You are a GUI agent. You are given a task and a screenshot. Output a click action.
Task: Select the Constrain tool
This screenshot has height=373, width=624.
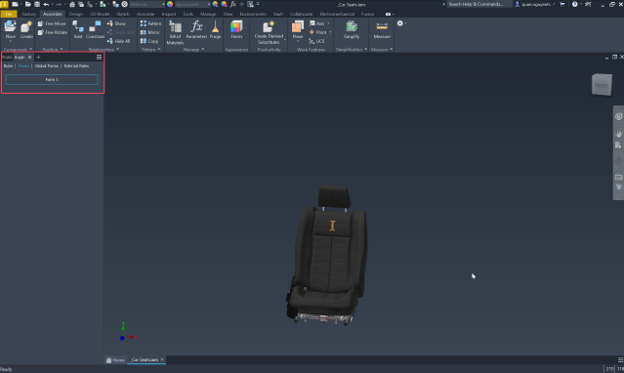[95, 30]
